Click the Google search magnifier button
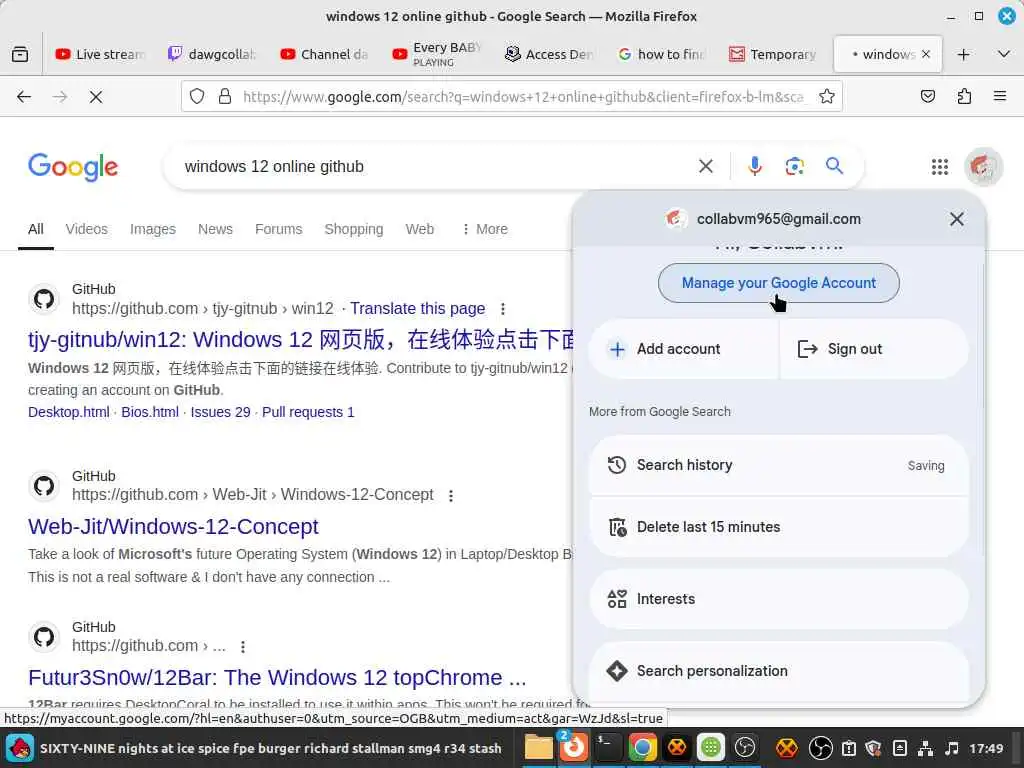 [834, 166]
